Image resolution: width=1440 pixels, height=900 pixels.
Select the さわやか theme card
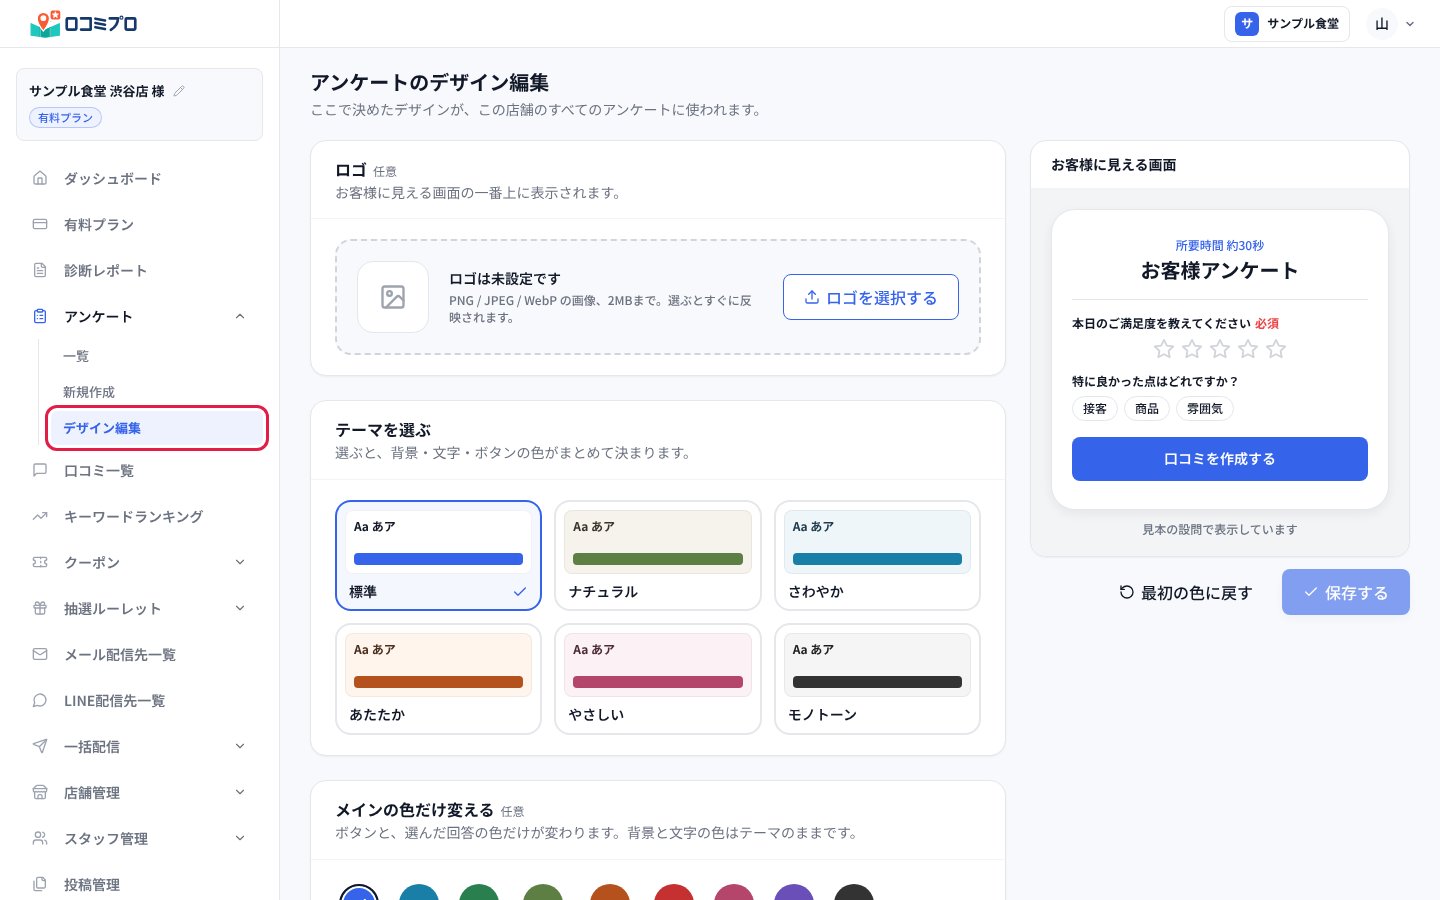[877, 555]
